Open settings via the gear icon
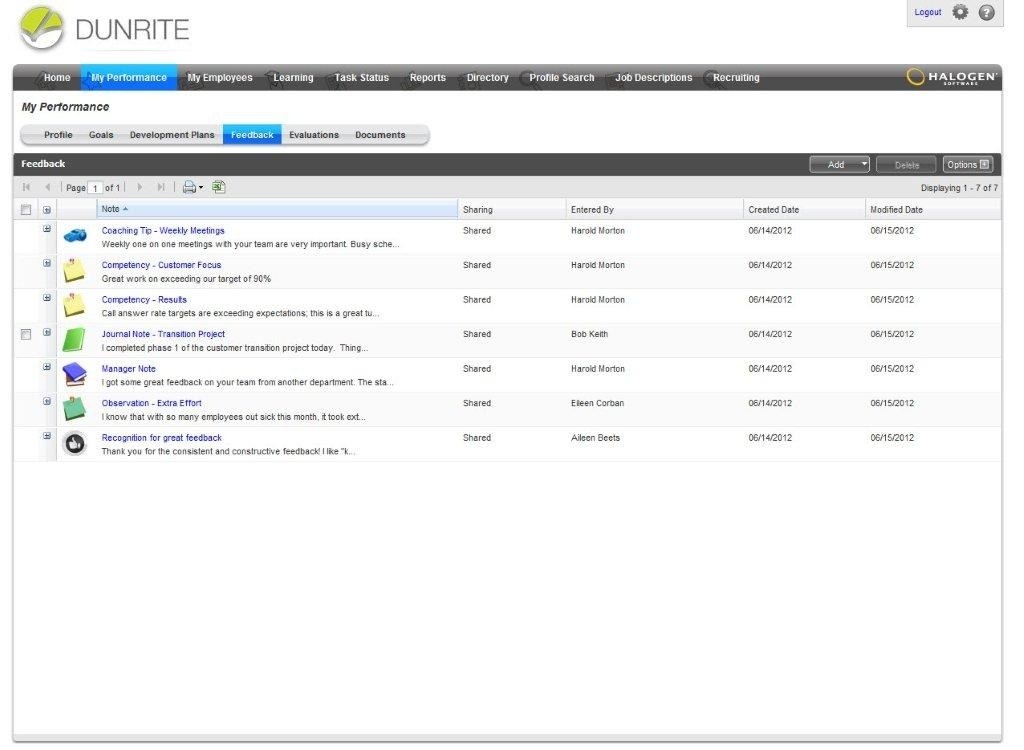Viewport: 1024px width, 750px height. point(960,12)
